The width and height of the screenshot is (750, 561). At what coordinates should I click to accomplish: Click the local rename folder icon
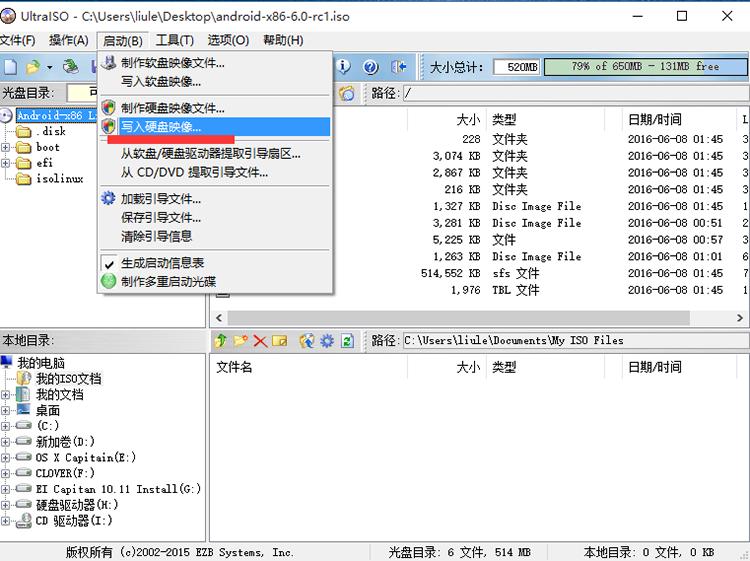[280, 341]
